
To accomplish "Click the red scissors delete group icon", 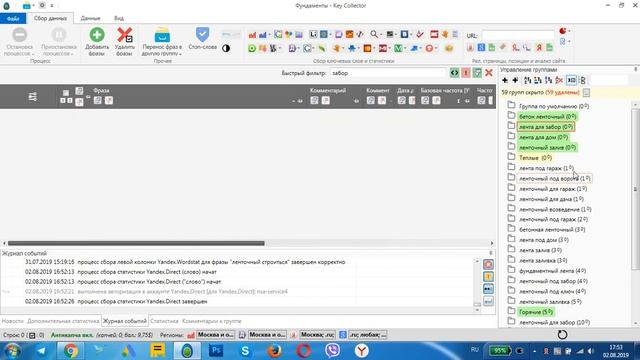I will click(559, 80).
